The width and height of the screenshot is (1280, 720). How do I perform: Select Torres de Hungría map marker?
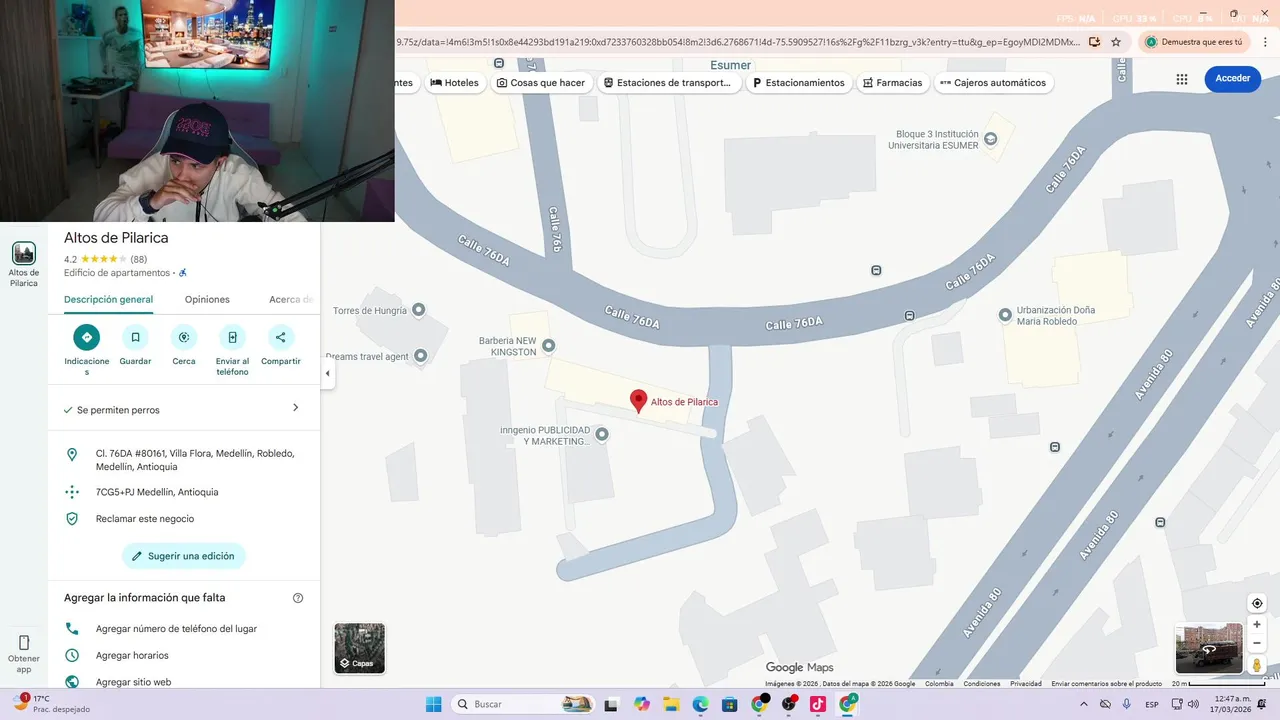coord(419,310)
